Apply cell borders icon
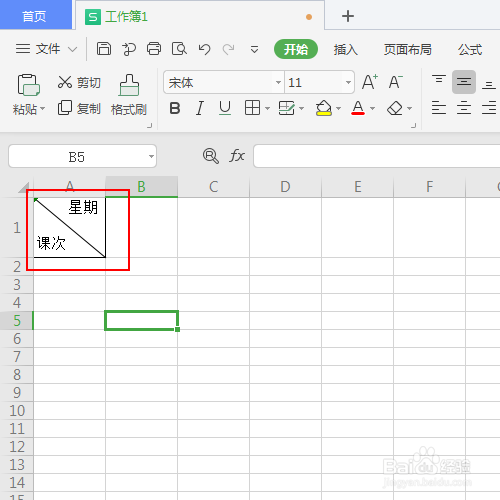The image size is (500, 500). coord(252,108)
